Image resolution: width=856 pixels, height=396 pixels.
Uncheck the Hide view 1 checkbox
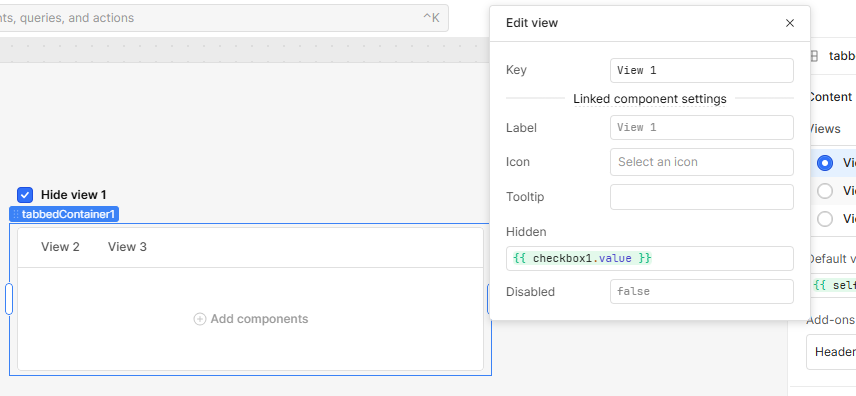[x=25, y=195]
